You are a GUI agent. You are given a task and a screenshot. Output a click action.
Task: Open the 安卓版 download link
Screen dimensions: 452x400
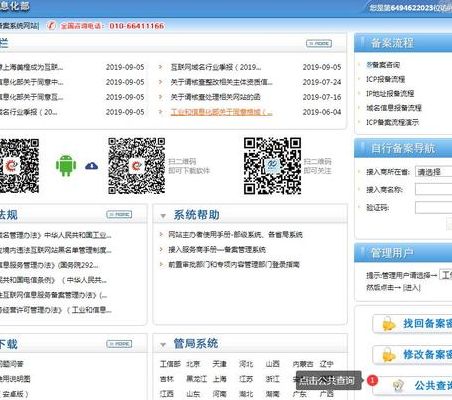(14, 394)
